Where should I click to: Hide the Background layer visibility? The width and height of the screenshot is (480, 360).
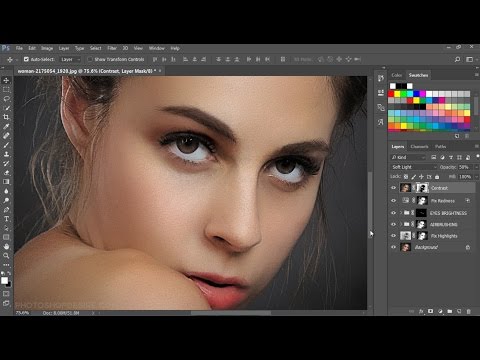pos(393,247)
